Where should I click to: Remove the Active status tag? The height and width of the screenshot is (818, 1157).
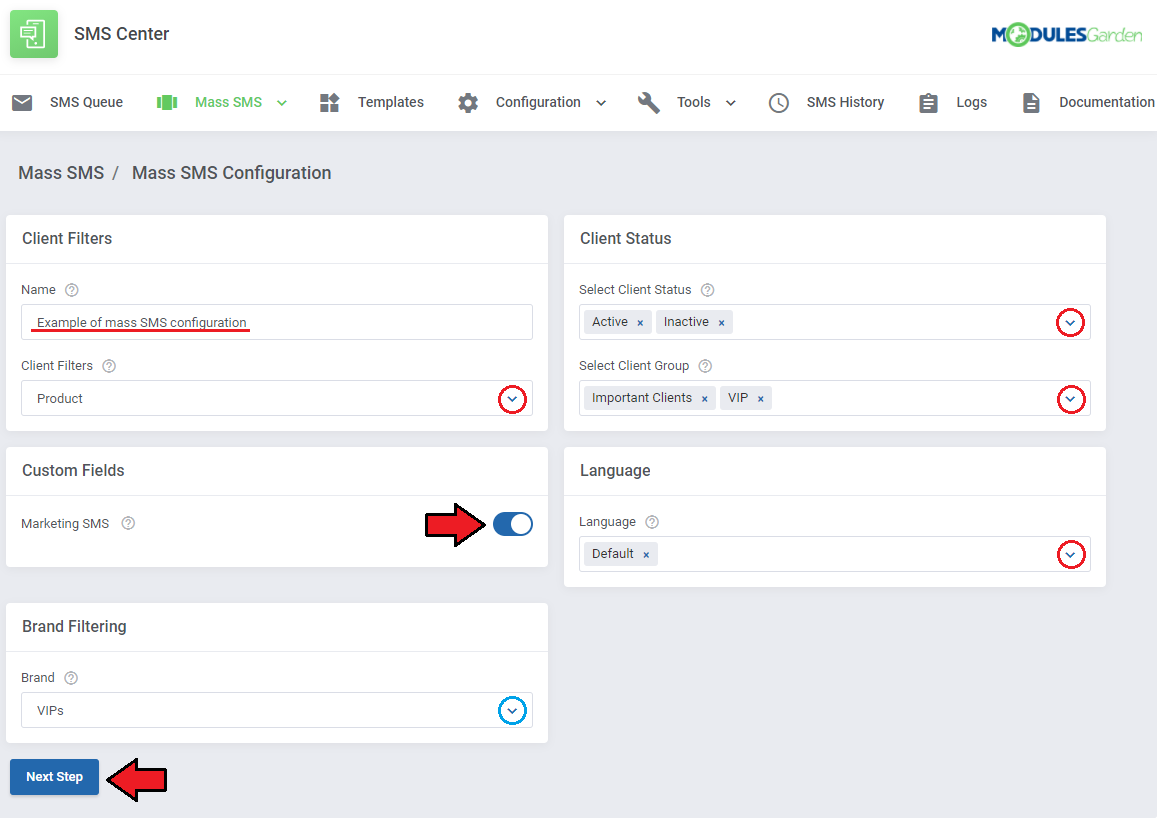[x=640, y=322]
